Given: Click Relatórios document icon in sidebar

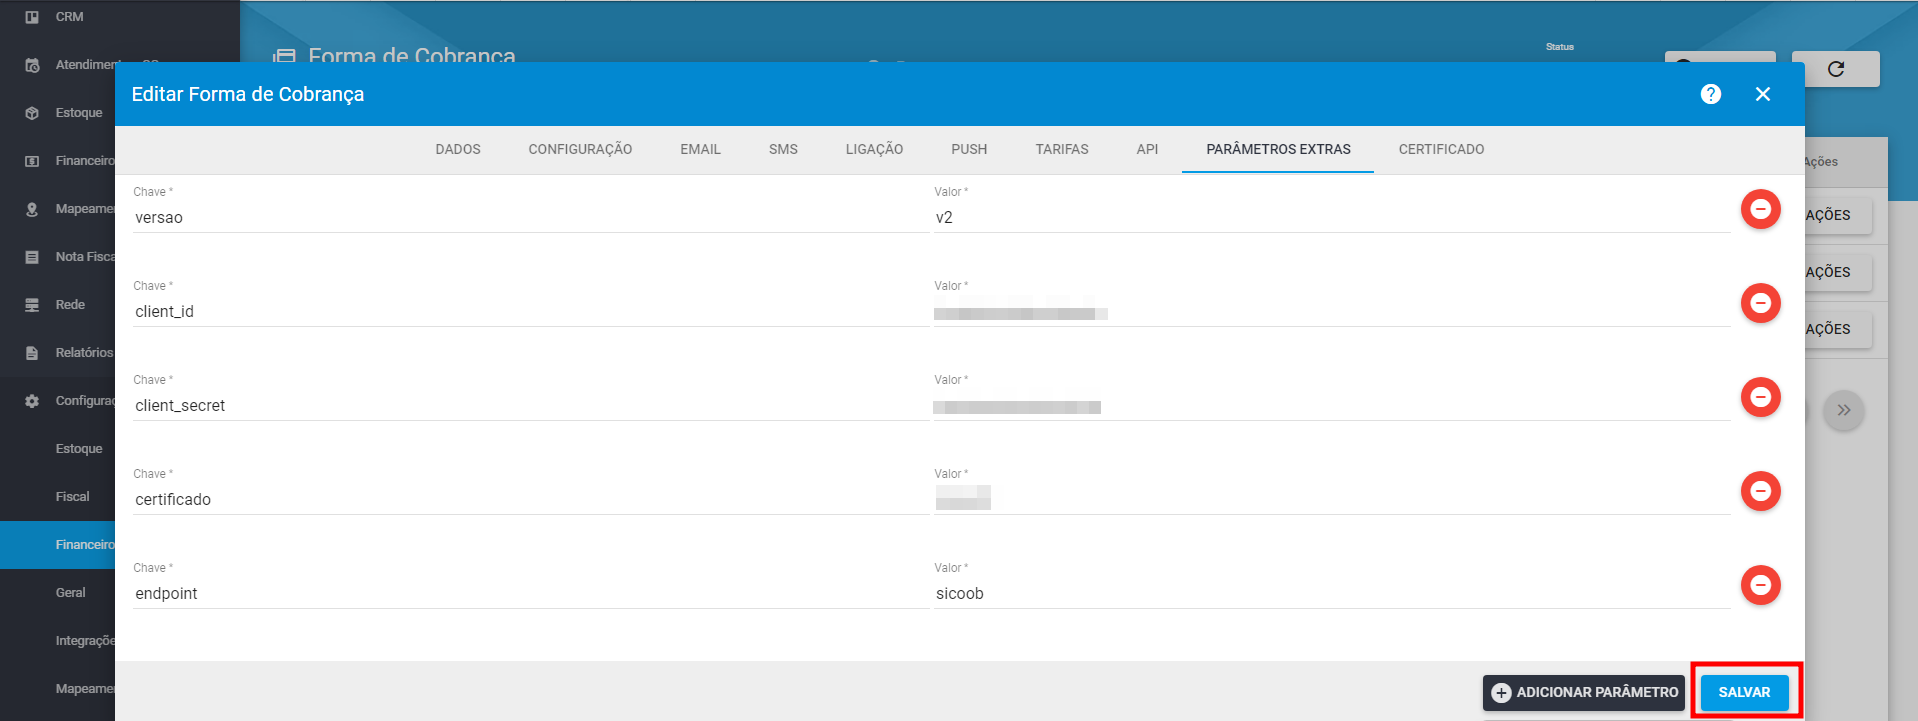Looking at the screenshot, I should [x=32, y=353].
